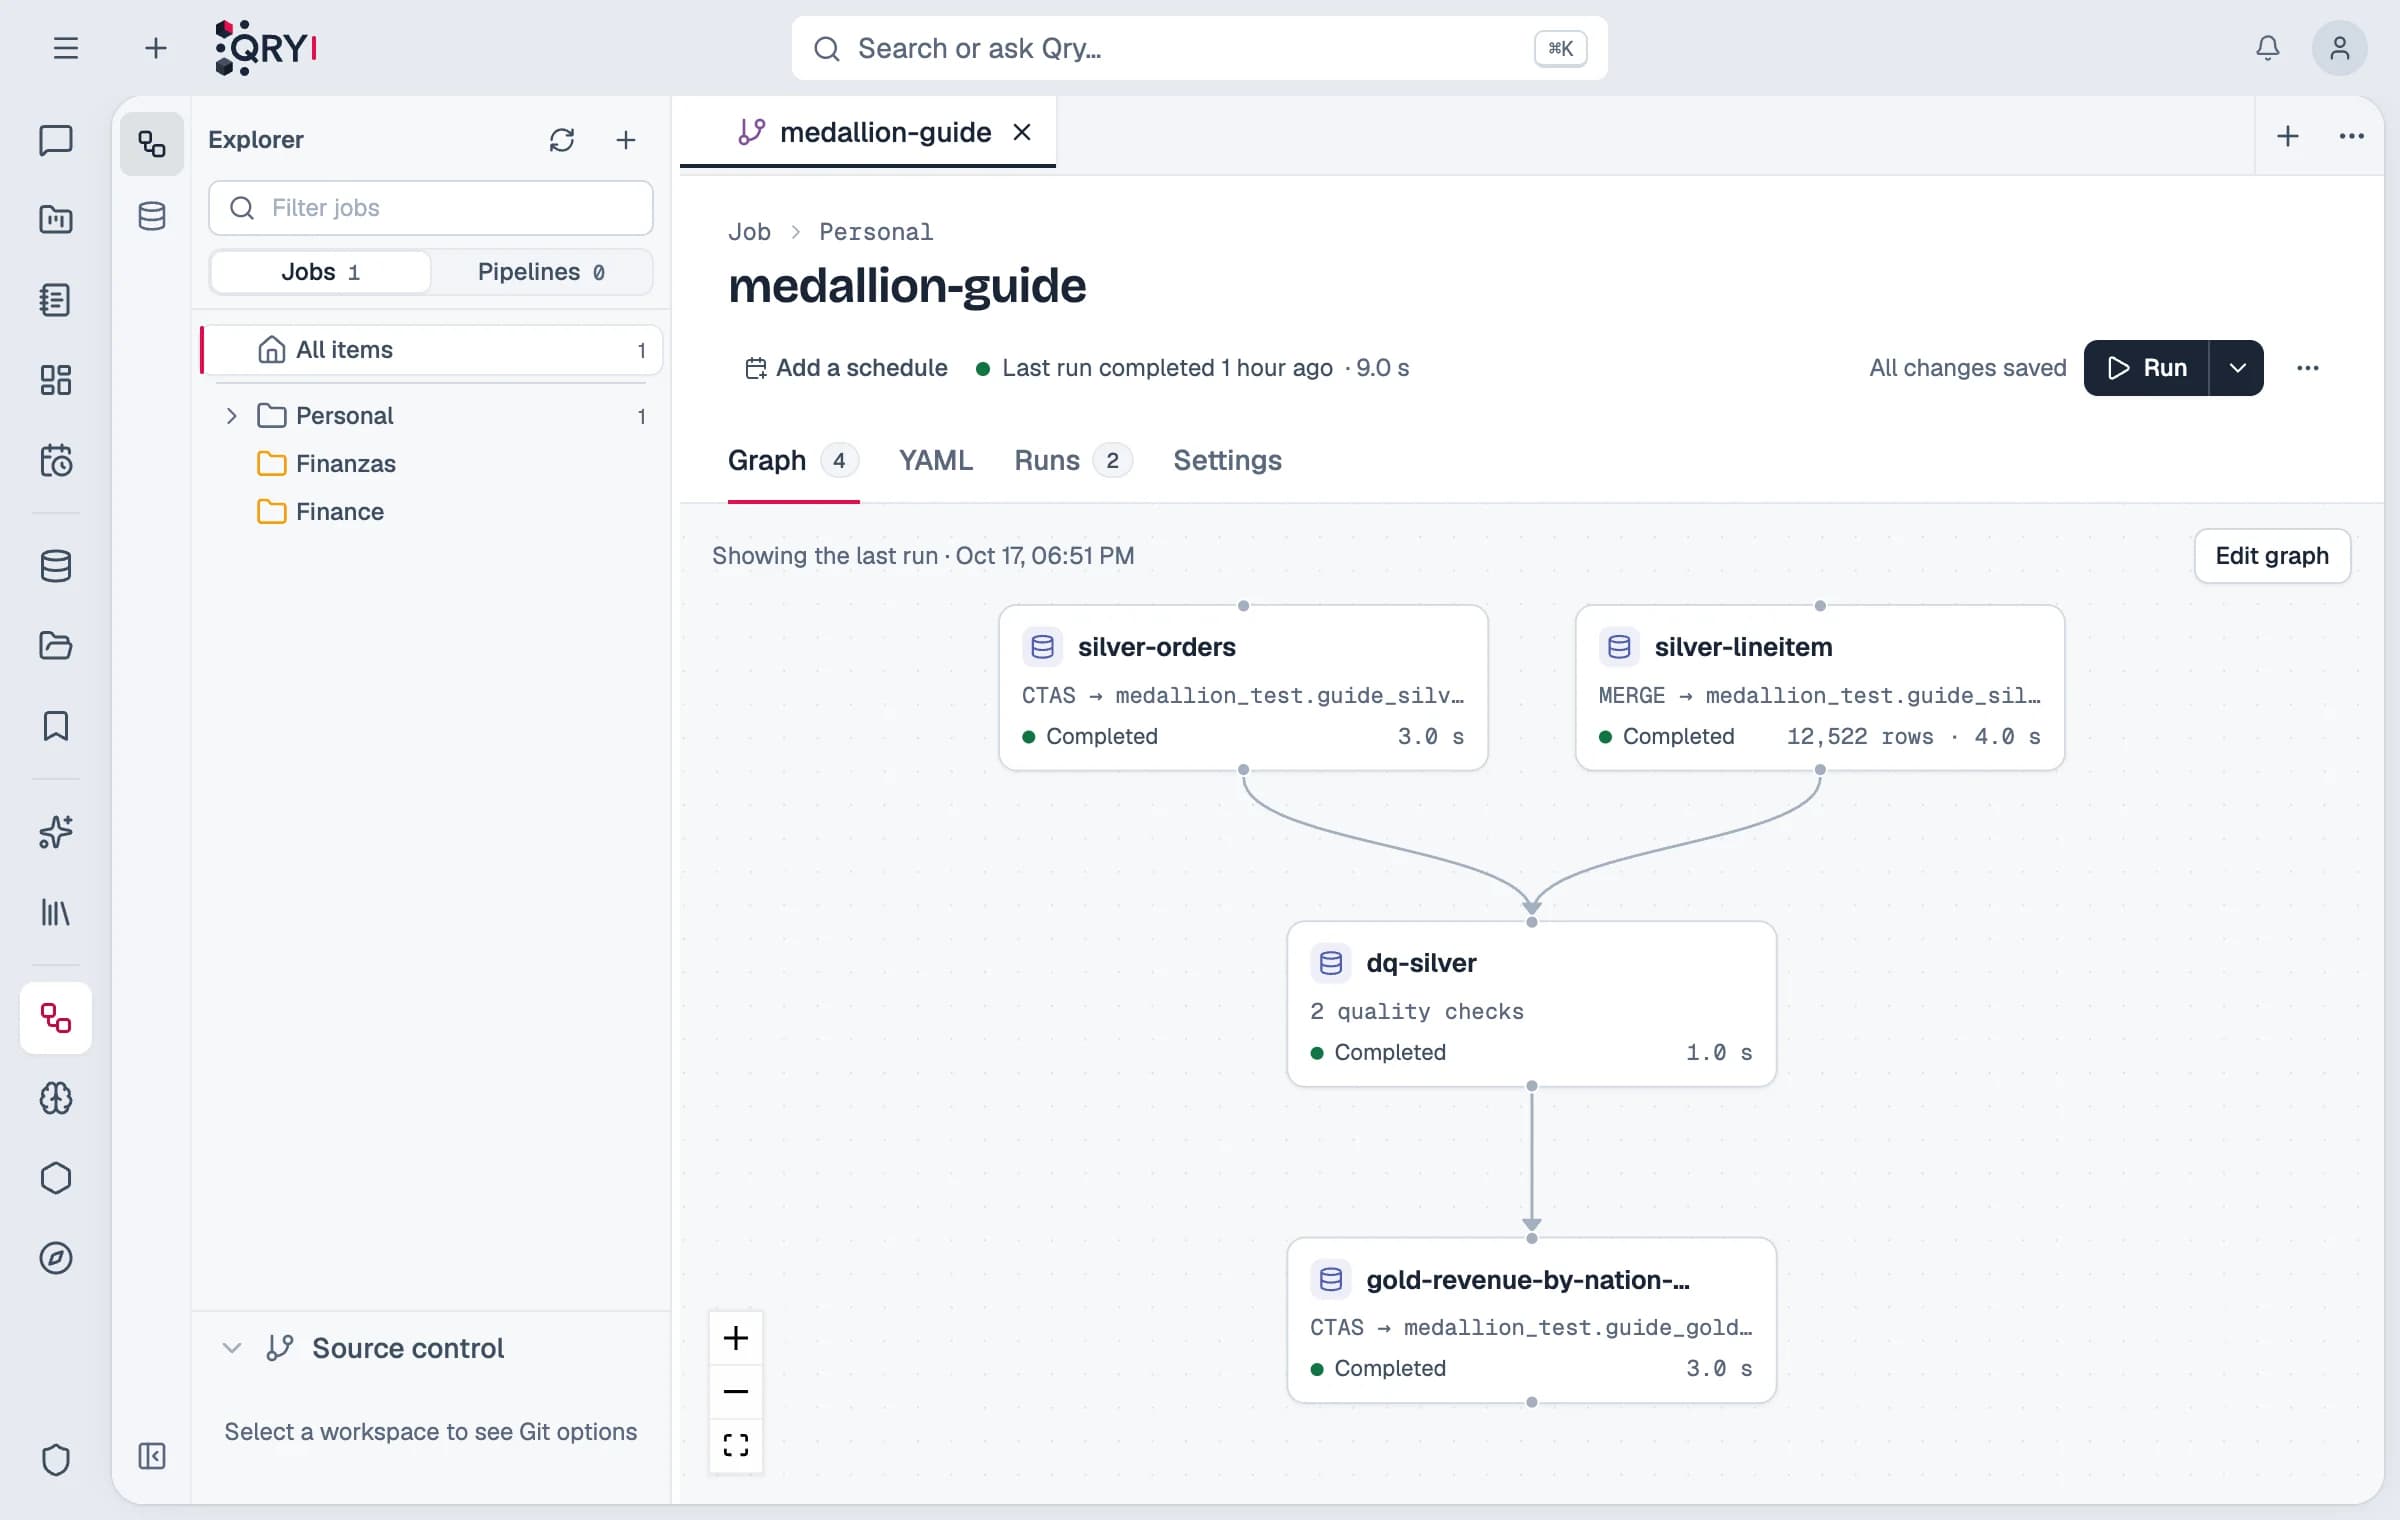This screenshot has height=1520, width=2400.
Task: Open the chat icon in left sidebar
Action: coord(56,140)
